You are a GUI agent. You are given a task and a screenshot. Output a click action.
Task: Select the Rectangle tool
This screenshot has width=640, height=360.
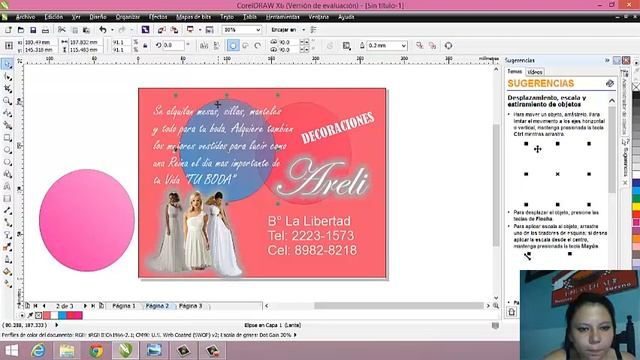pyautogui.click(x=7, y=138)
